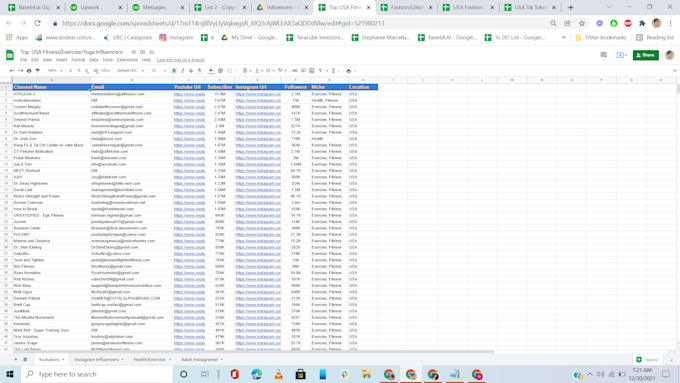Open the Text rotation dropdown
The image size is (680, 383).
point(281,70)
